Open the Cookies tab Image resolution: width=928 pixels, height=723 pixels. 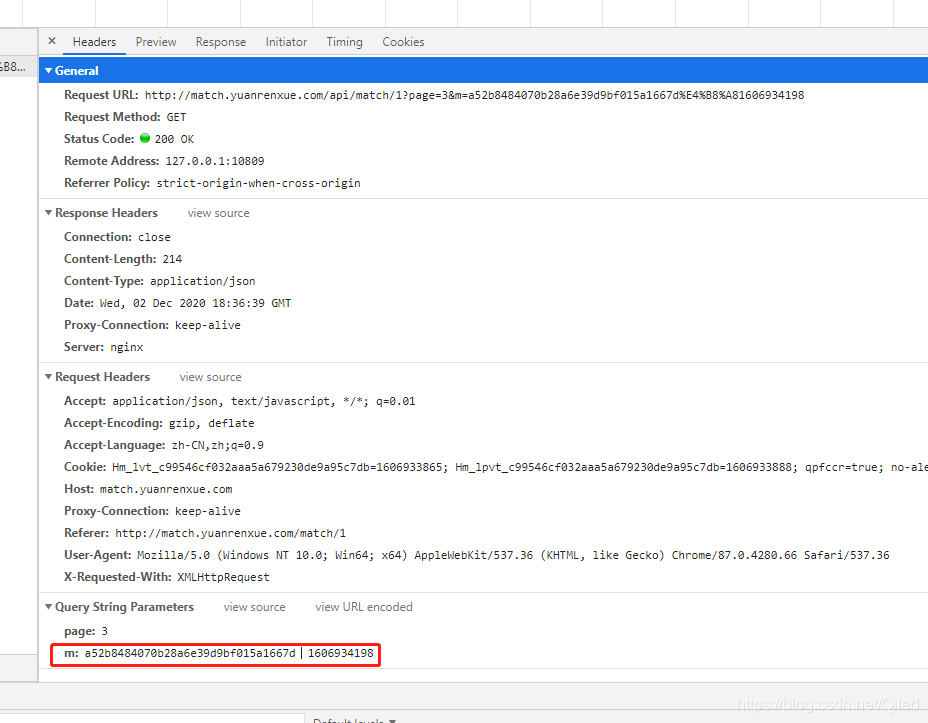pyautogui.click(x=403, y=42)
